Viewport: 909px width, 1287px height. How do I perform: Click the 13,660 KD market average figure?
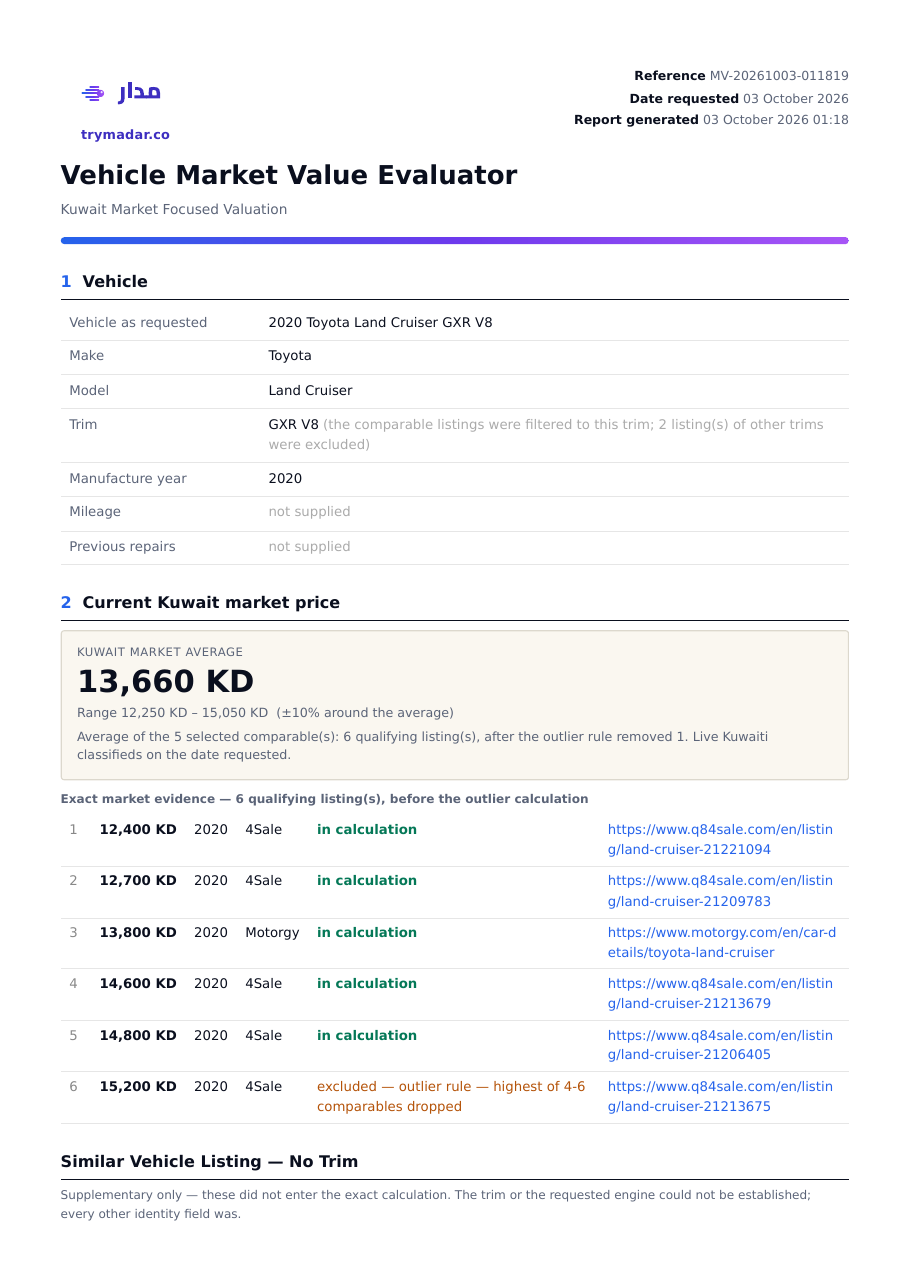point(166,682)
